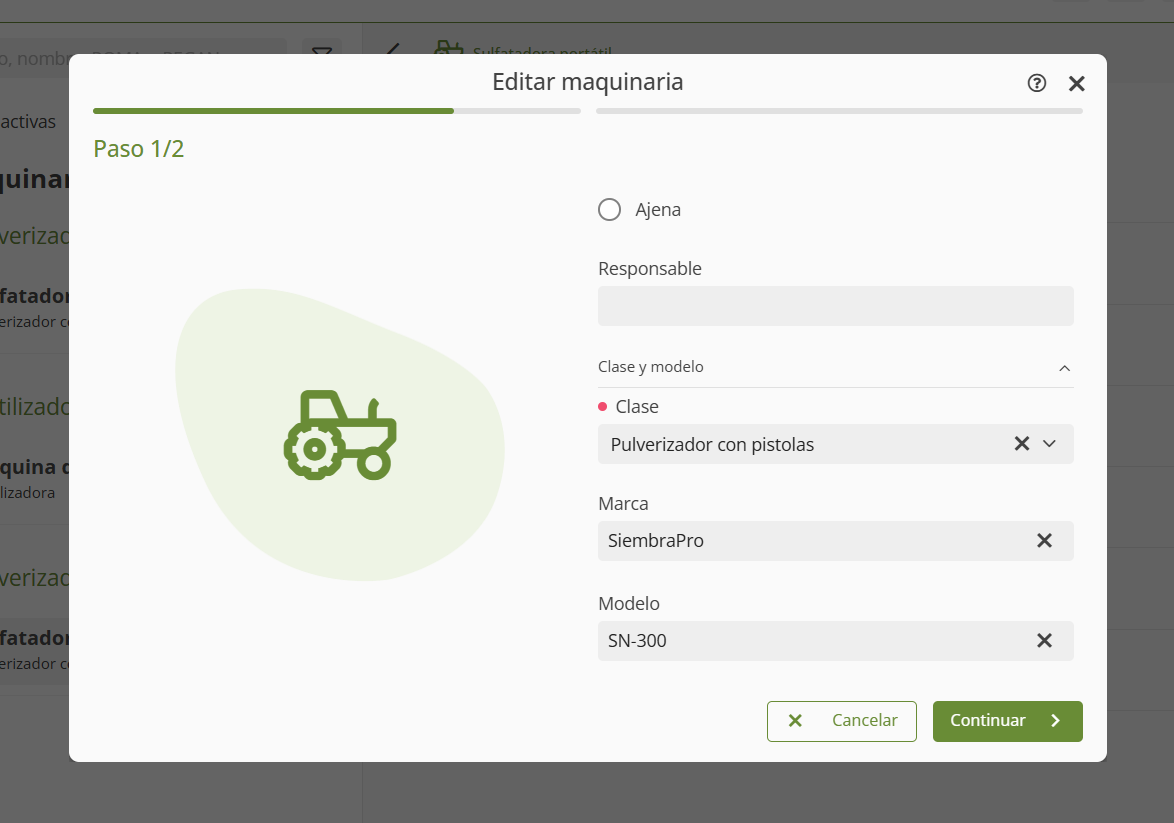This screenshot has height=823, width=1174.
Task: Select the Ajena radio button
Action: (609, 210)
